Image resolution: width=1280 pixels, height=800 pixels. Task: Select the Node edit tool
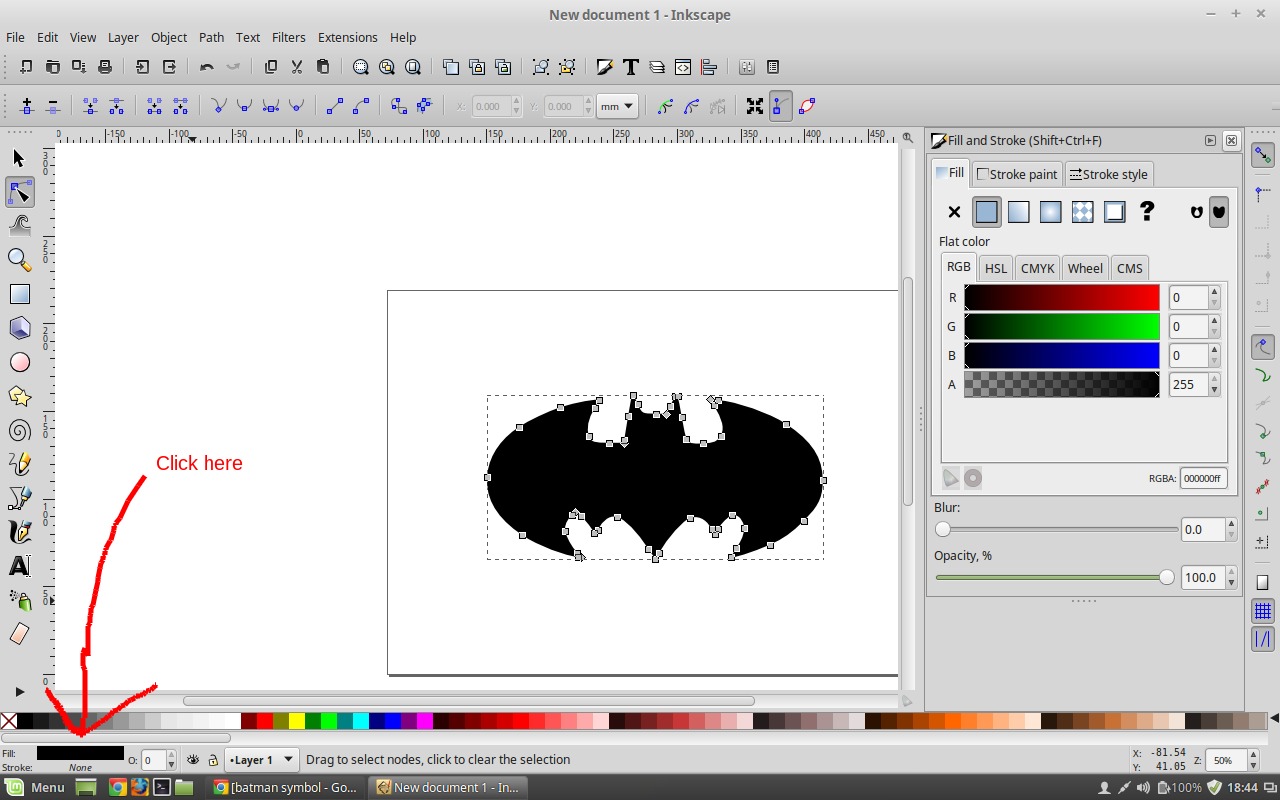tap(19, 192)
